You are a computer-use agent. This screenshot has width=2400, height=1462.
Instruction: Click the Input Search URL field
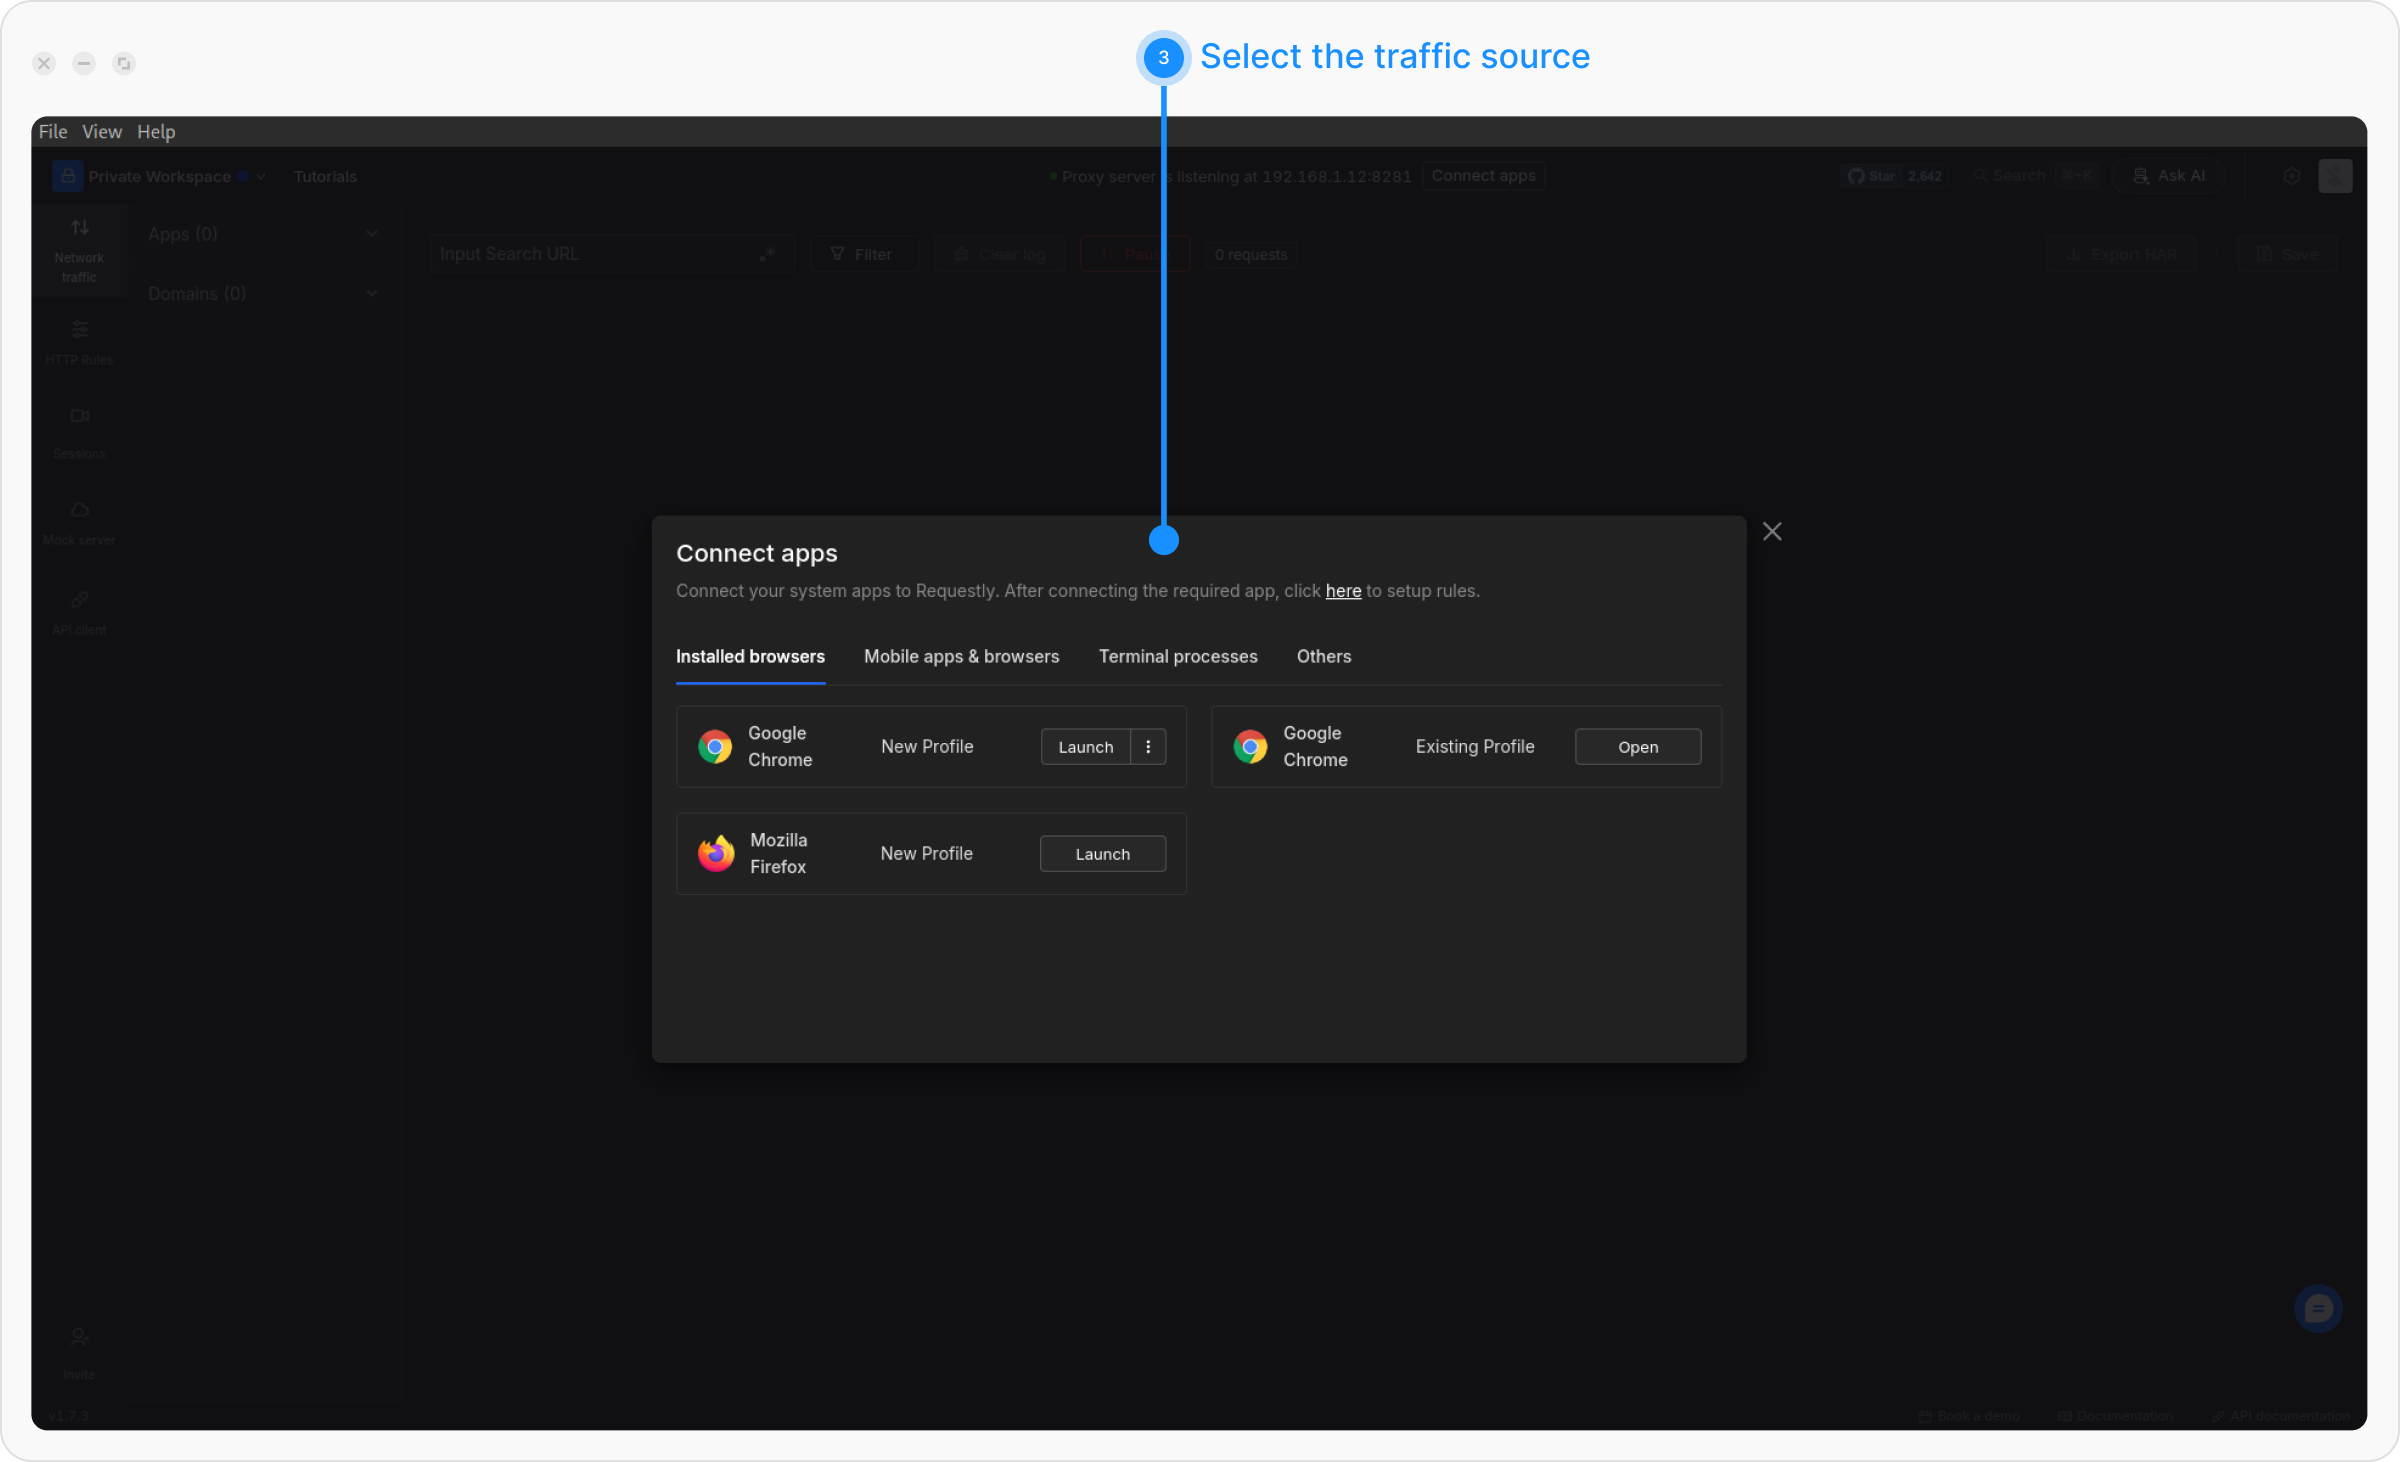pos(595,254)
